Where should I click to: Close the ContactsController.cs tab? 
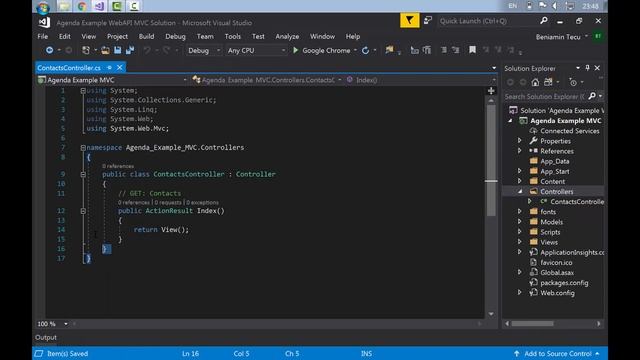pyautogui.click(x=120, y=67)
